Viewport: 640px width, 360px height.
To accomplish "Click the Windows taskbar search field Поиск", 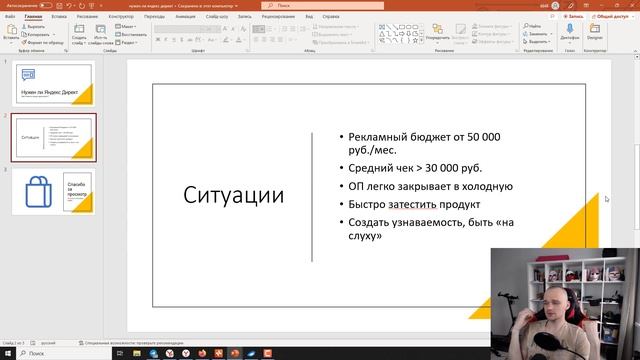I will [64, 353].
